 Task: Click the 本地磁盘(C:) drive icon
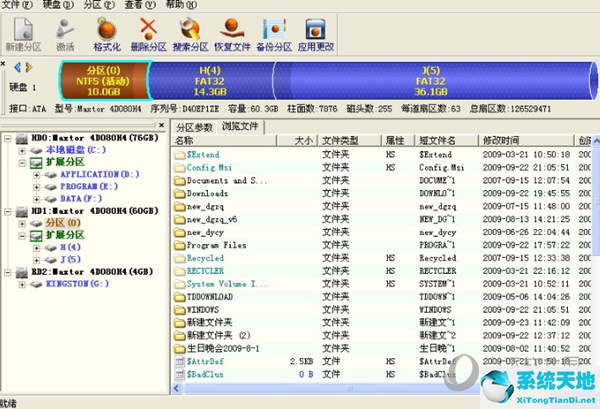tap(36, 150)
